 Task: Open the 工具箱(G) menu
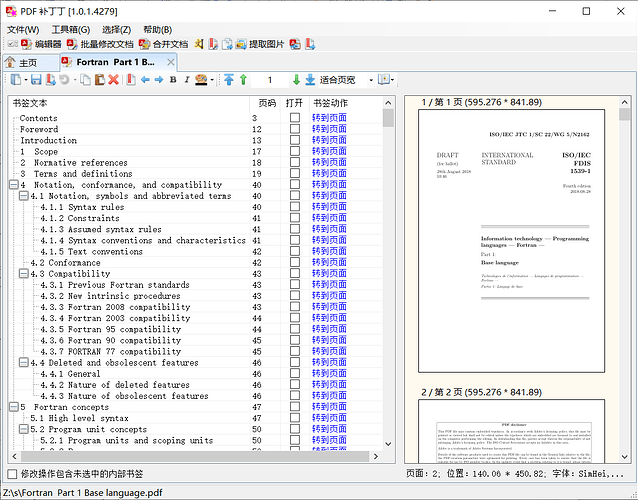(71, 30)
